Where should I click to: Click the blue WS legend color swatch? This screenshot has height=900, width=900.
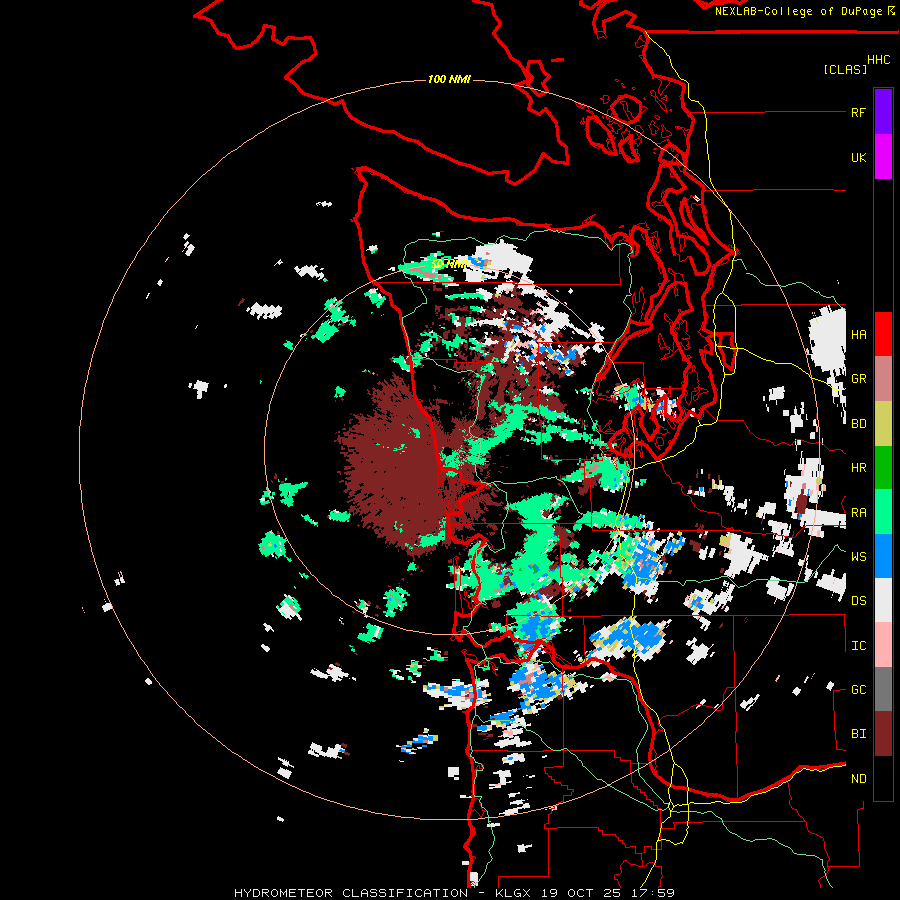pos(883,556)
